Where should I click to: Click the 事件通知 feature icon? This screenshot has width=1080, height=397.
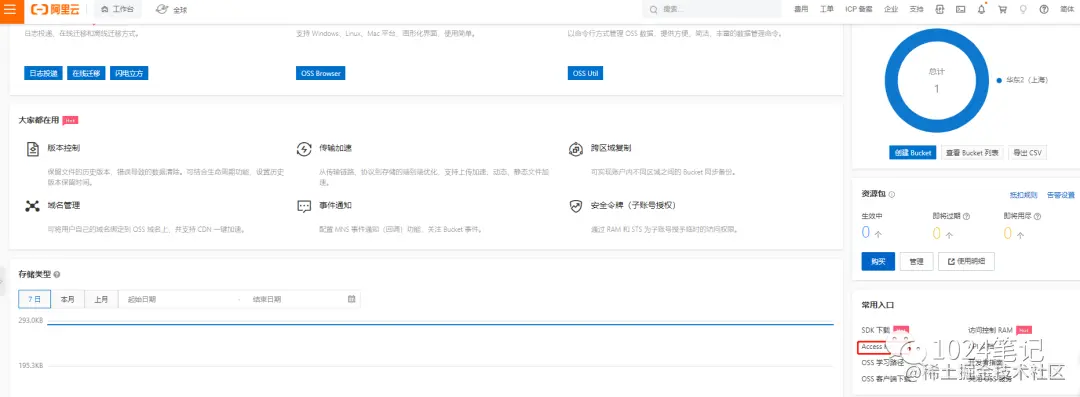point(304,206)
